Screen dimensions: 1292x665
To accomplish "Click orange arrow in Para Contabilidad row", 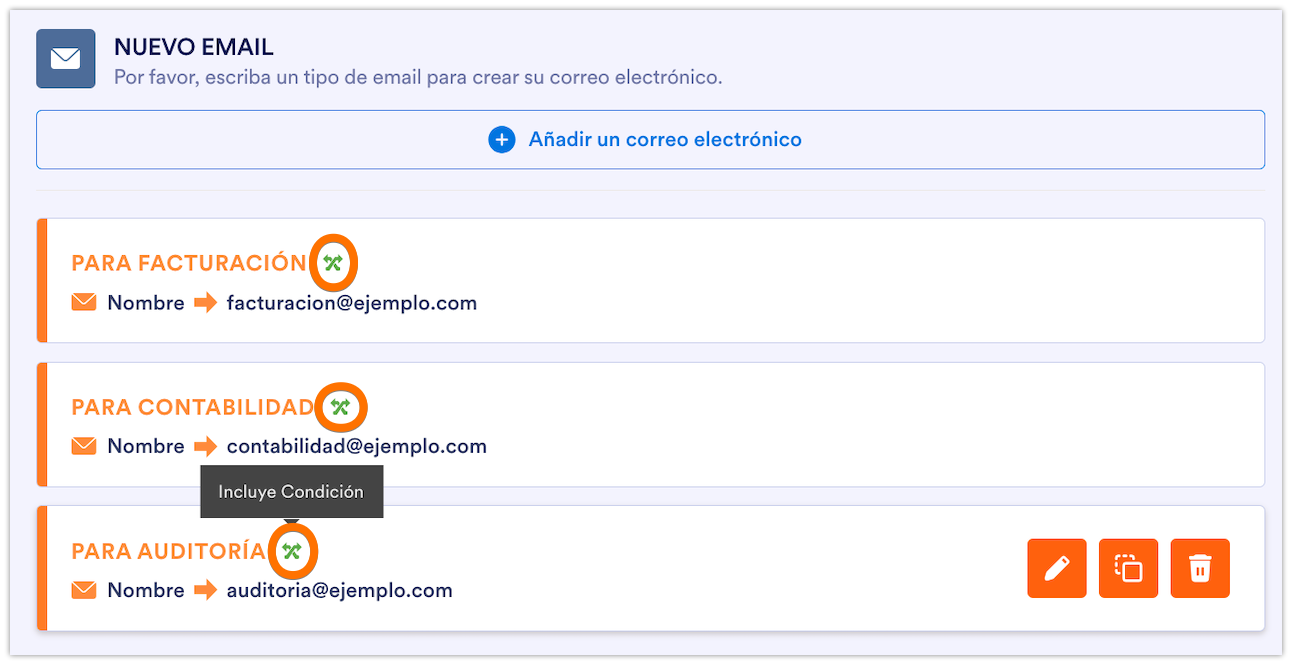I will pyautogui.click(x=206, y=446).
